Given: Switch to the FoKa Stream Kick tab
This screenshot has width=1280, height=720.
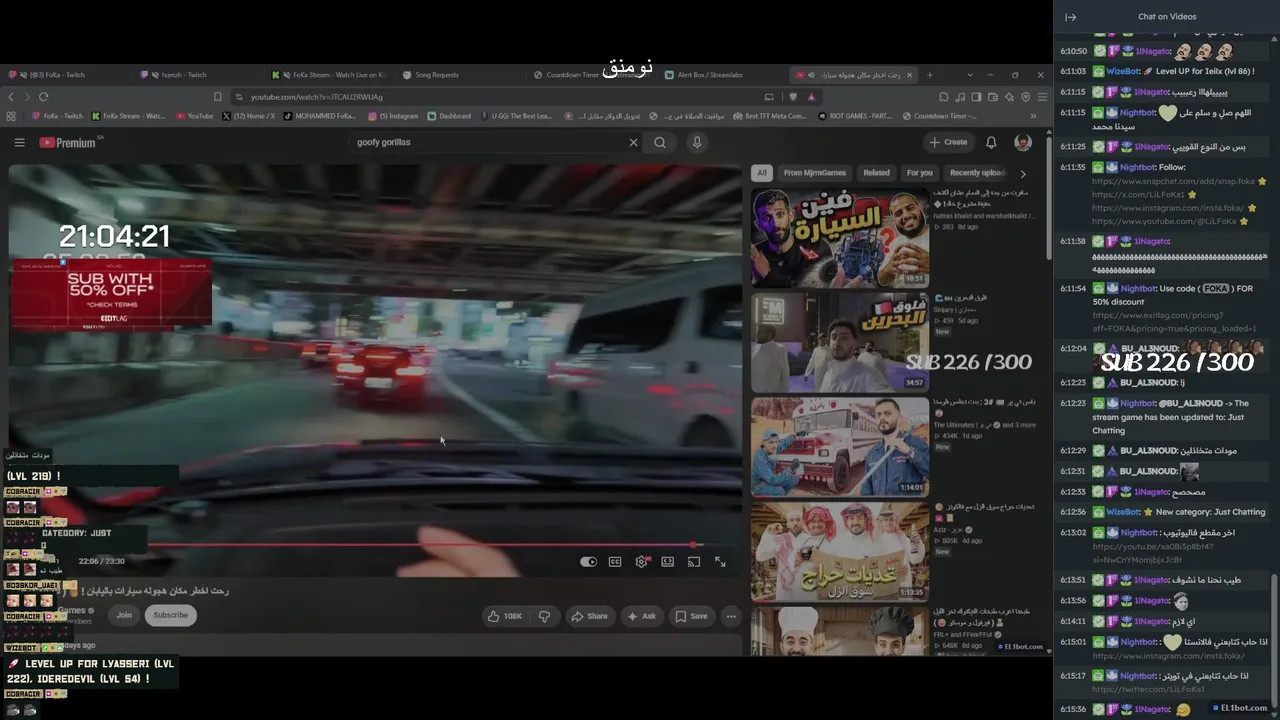Looking at the screenshot, I should [330, 75].
